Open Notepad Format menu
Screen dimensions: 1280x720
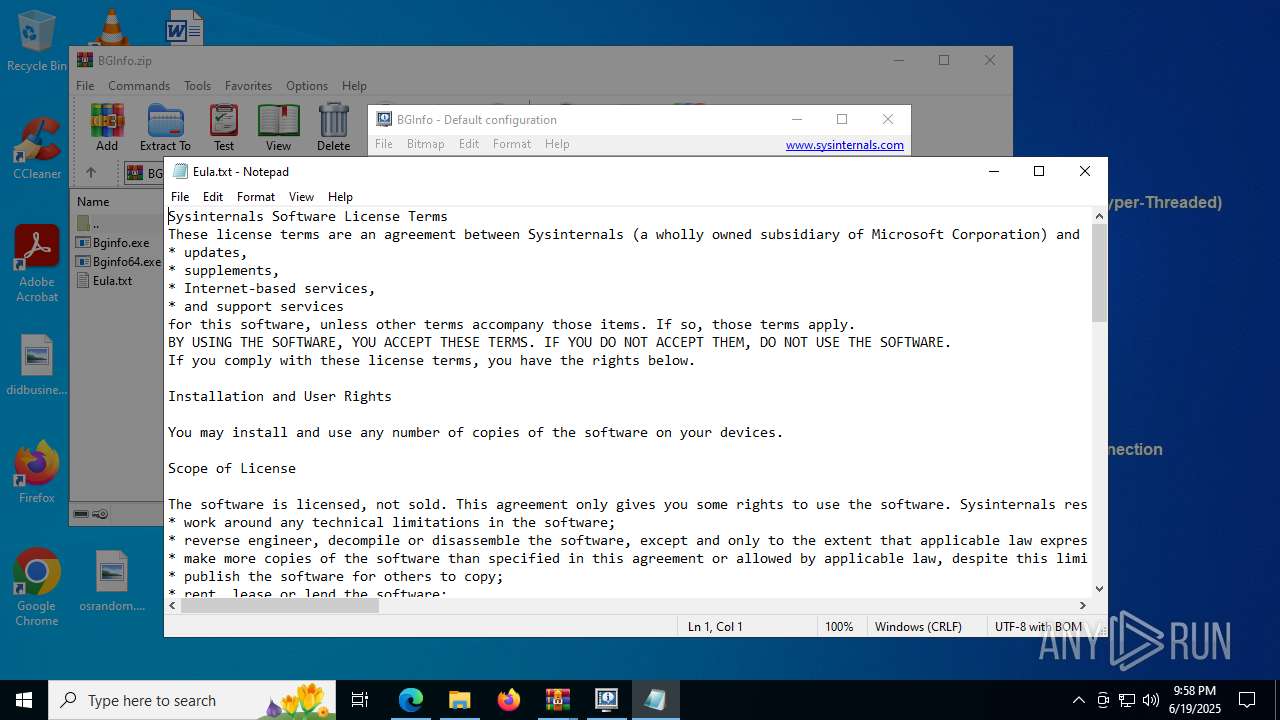[256, 197]
